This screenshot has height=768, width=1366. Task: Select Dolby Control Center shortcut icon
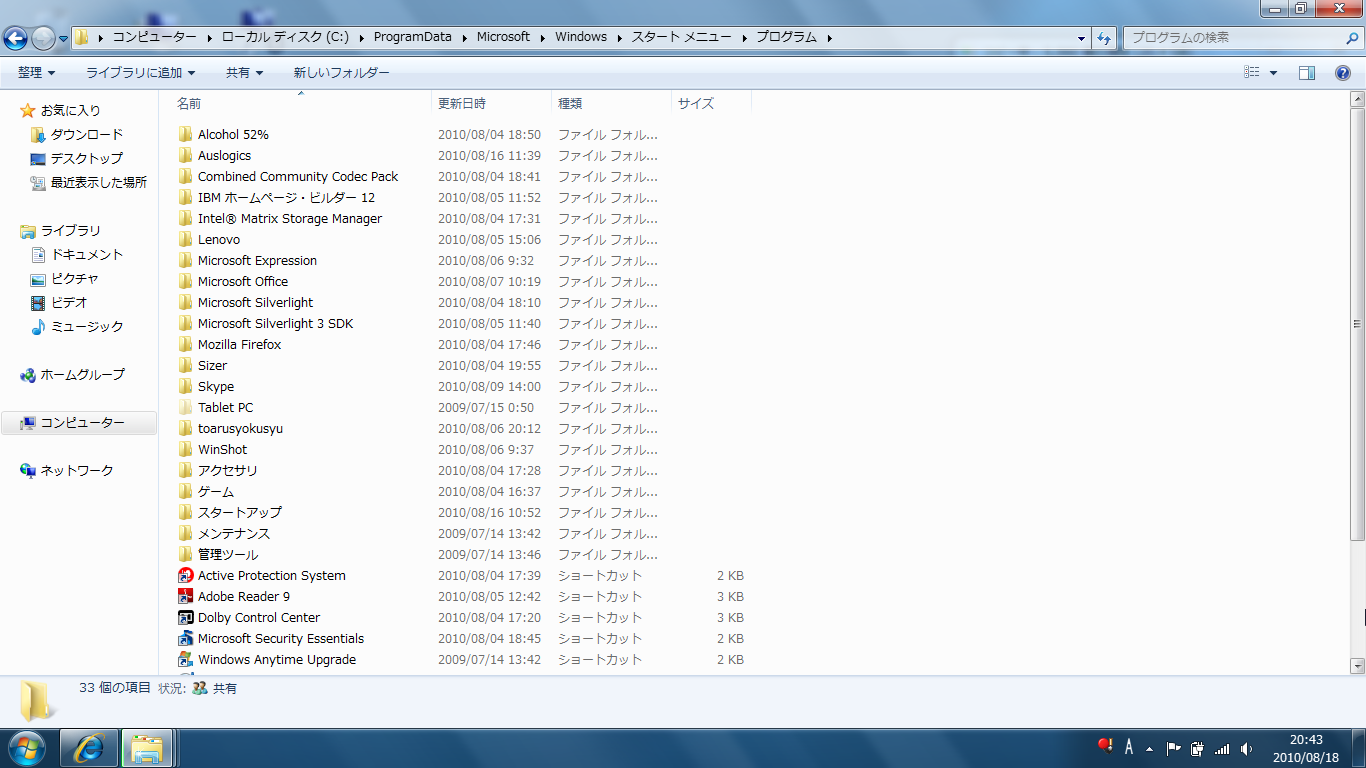point(185,617)
